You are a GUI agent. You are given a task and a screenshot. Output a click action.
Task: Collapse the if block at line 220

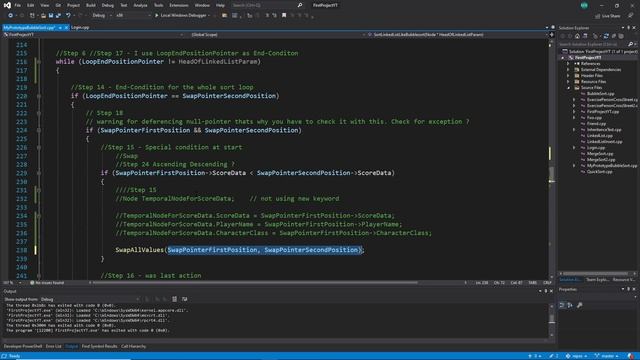point(39,96)
